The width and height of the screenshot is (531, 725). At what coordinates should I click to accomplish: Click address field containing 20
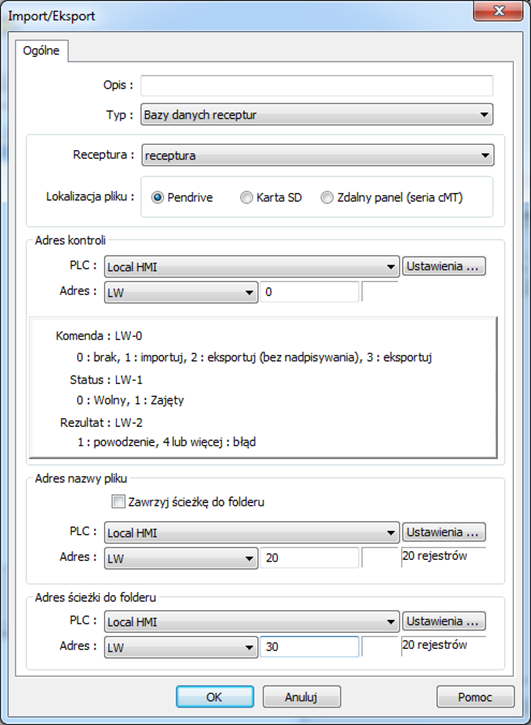click(x=309, y=558)
